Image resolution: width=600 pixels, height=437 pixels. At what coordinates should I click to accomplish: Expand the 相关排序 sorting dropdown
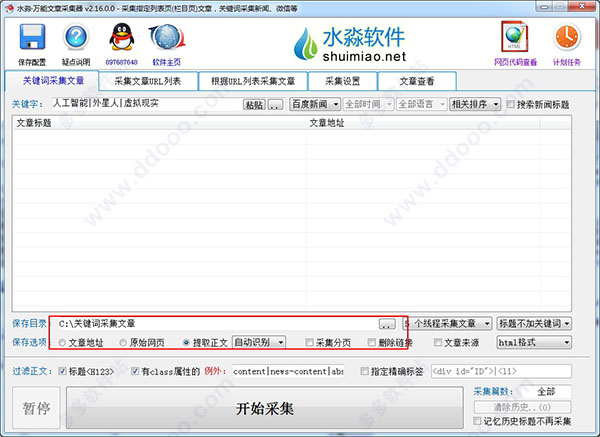click(475, 104)
